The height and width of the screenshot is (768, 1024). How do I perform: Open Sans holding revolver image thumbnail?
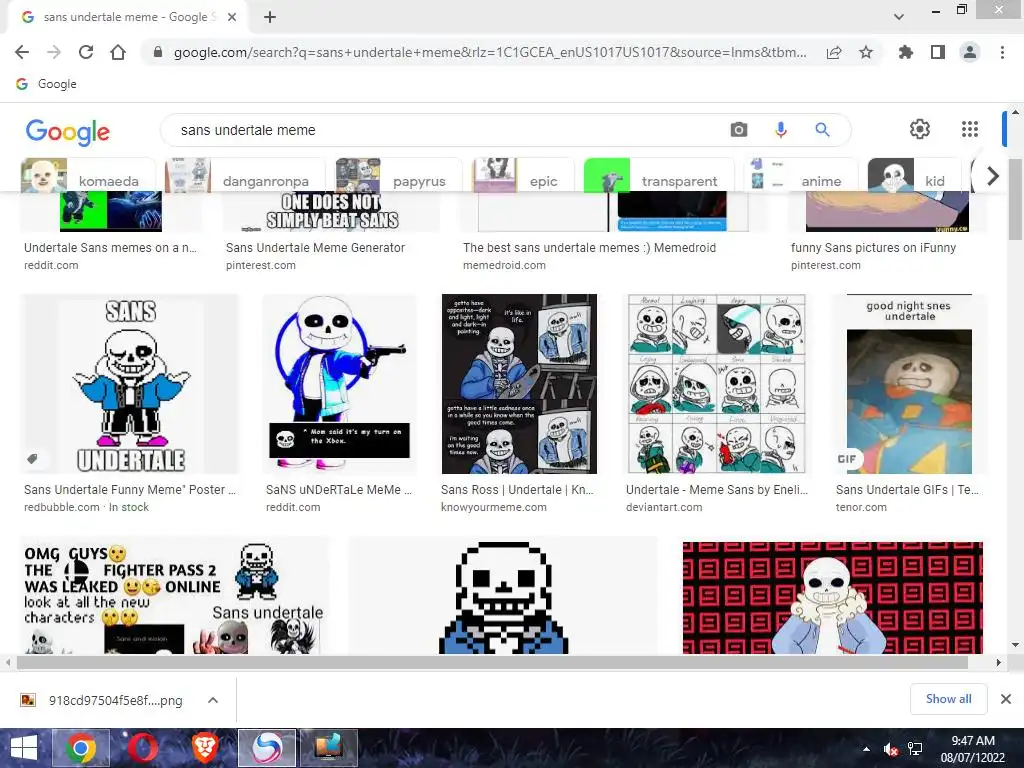point(339,384)
